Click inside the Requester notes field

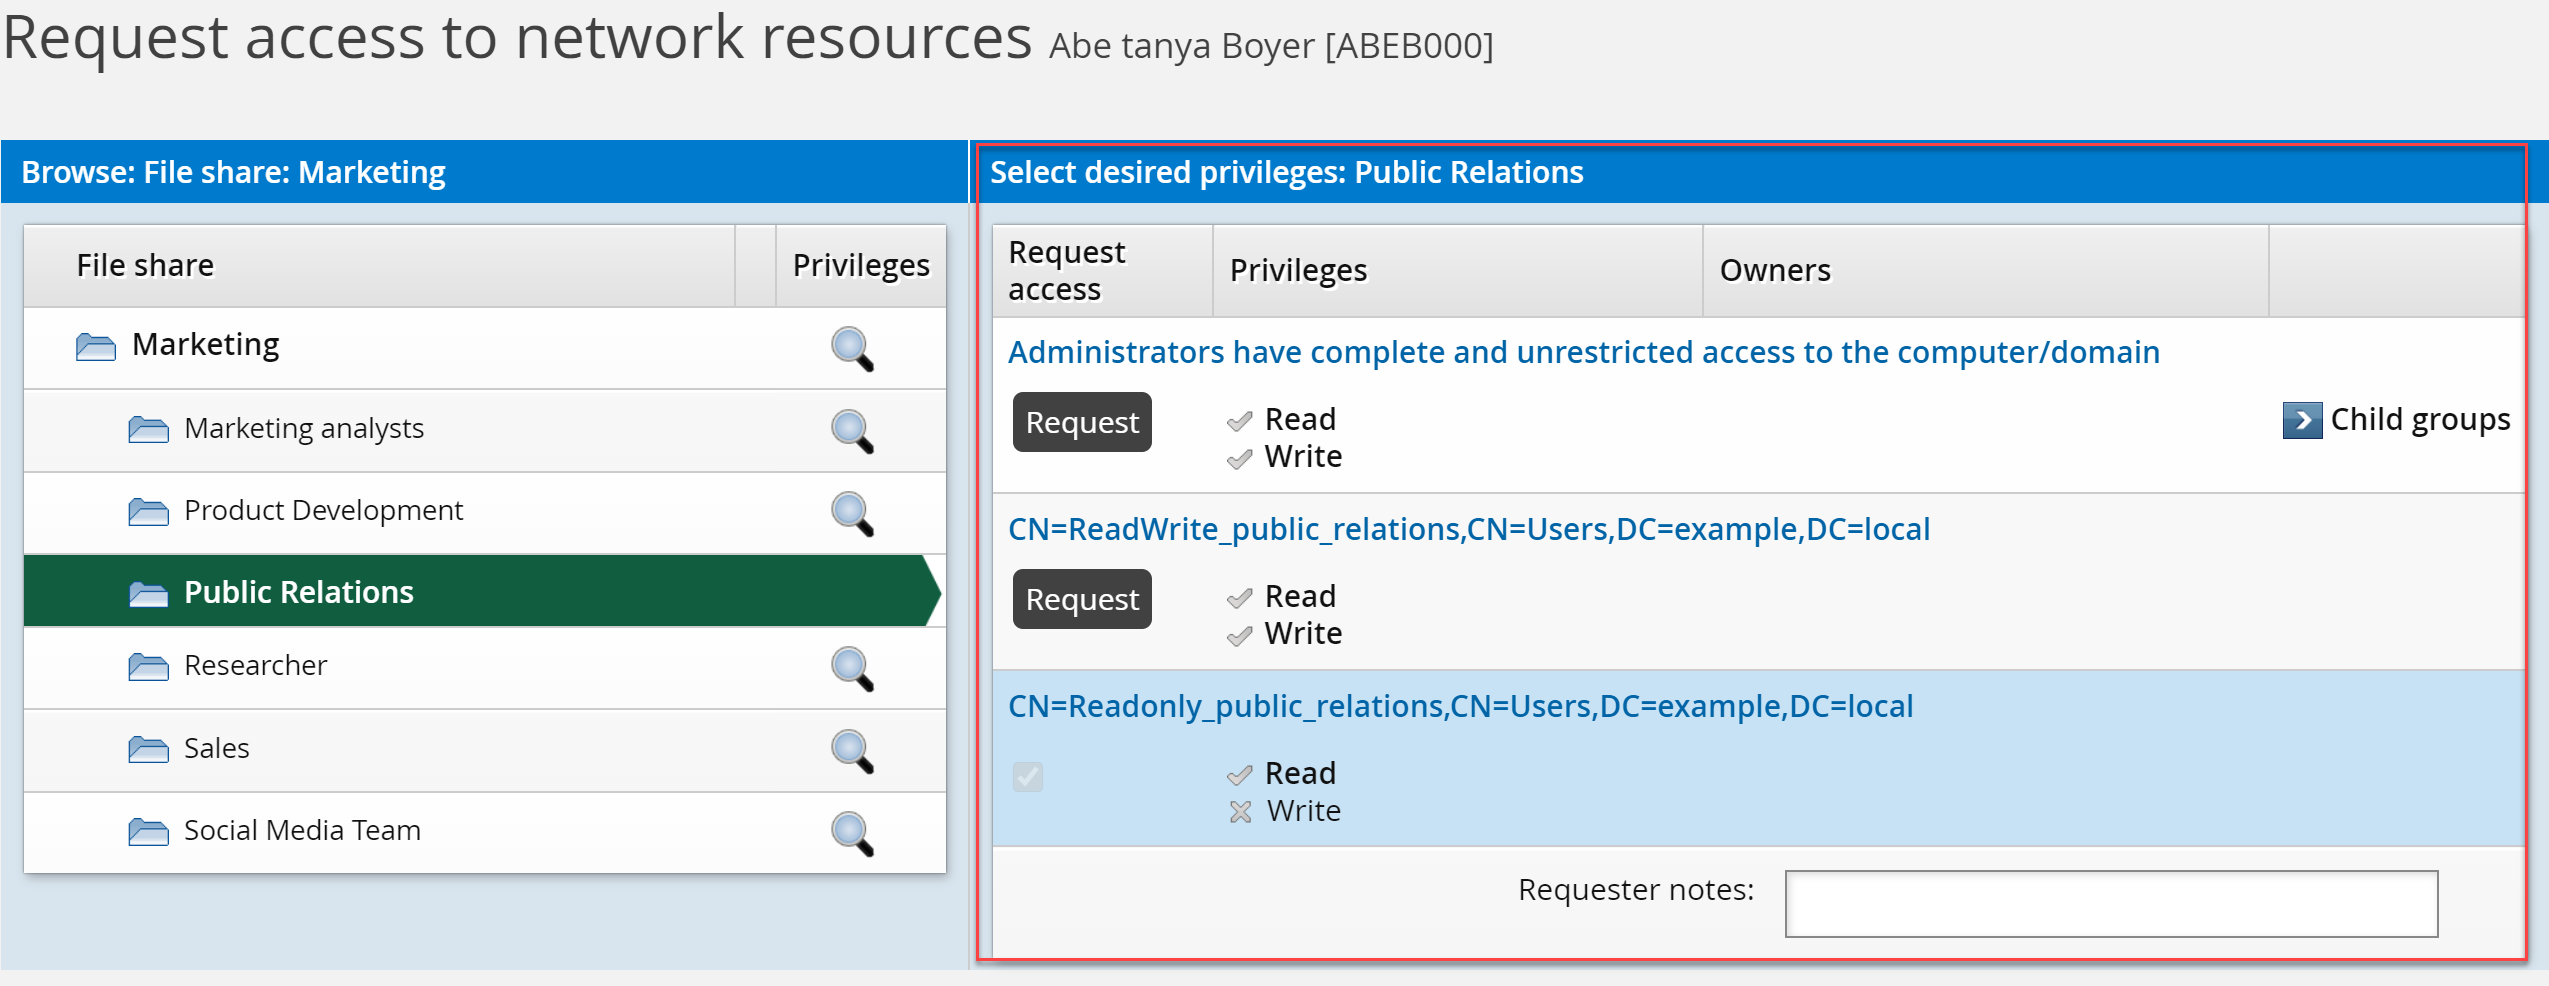coord(2111,903)
